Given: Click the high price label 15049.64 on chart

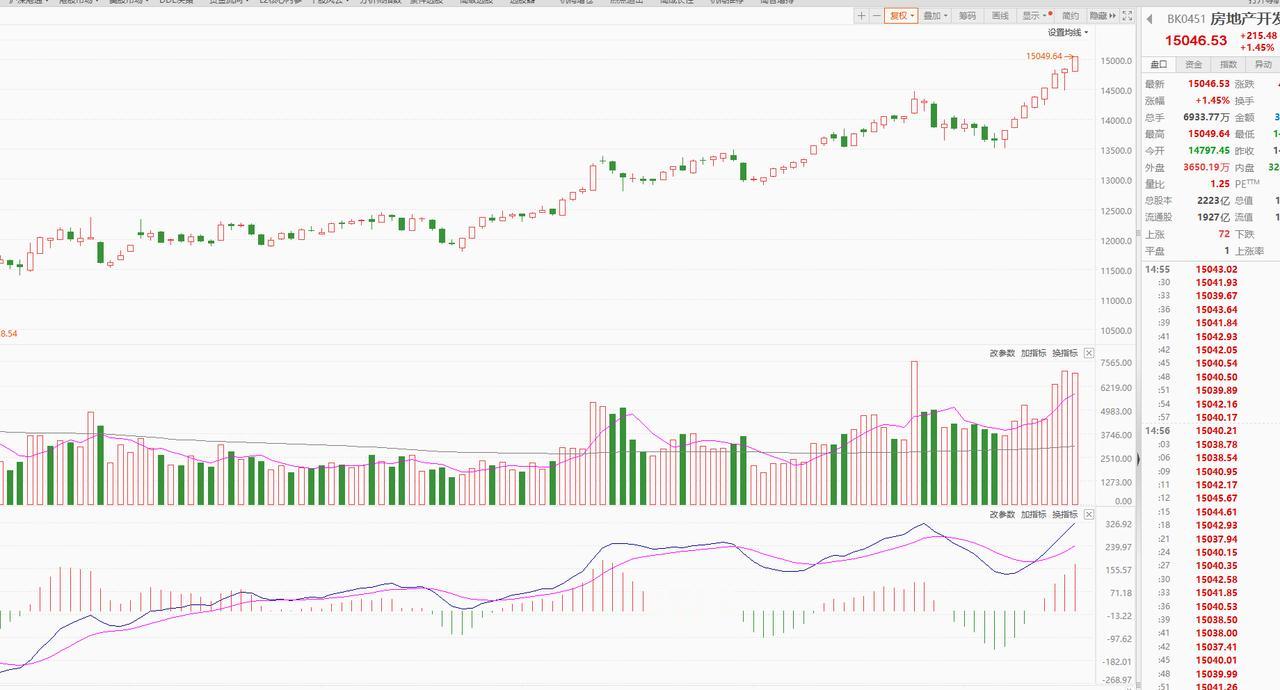Looking at the screenshot, I should pos(1044,56).
